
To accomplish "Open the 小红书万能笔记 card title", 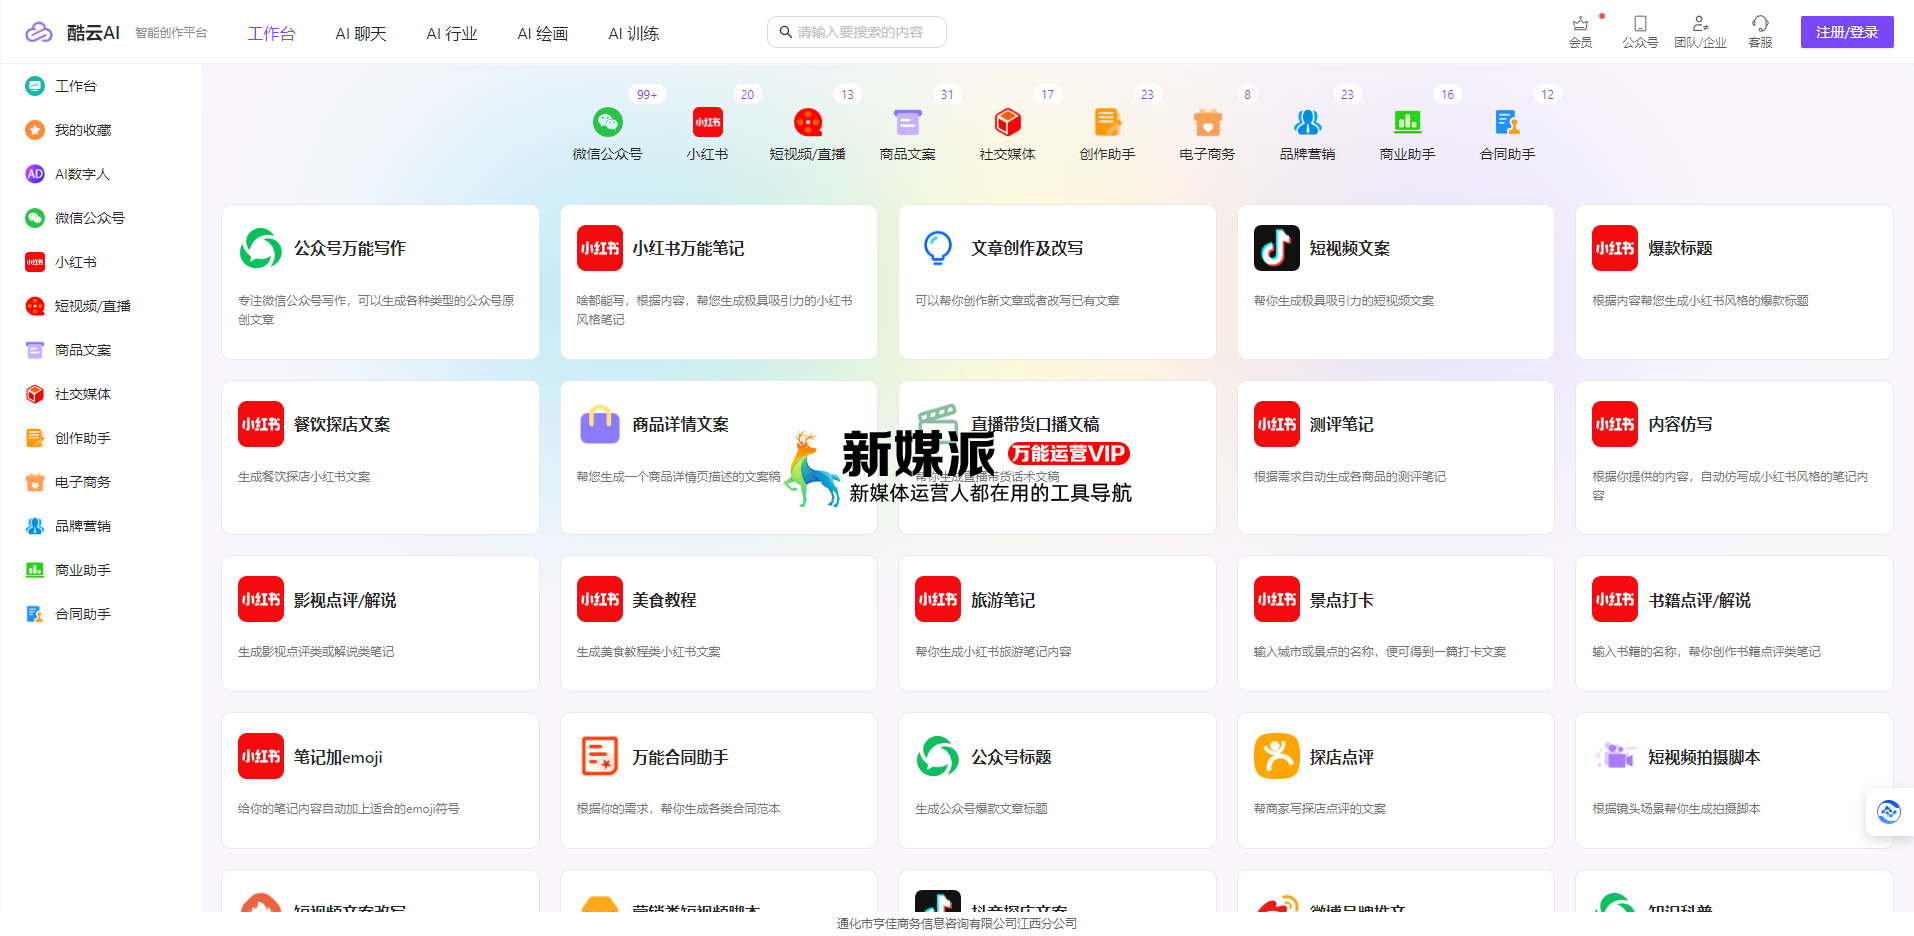I will point(688,248).
